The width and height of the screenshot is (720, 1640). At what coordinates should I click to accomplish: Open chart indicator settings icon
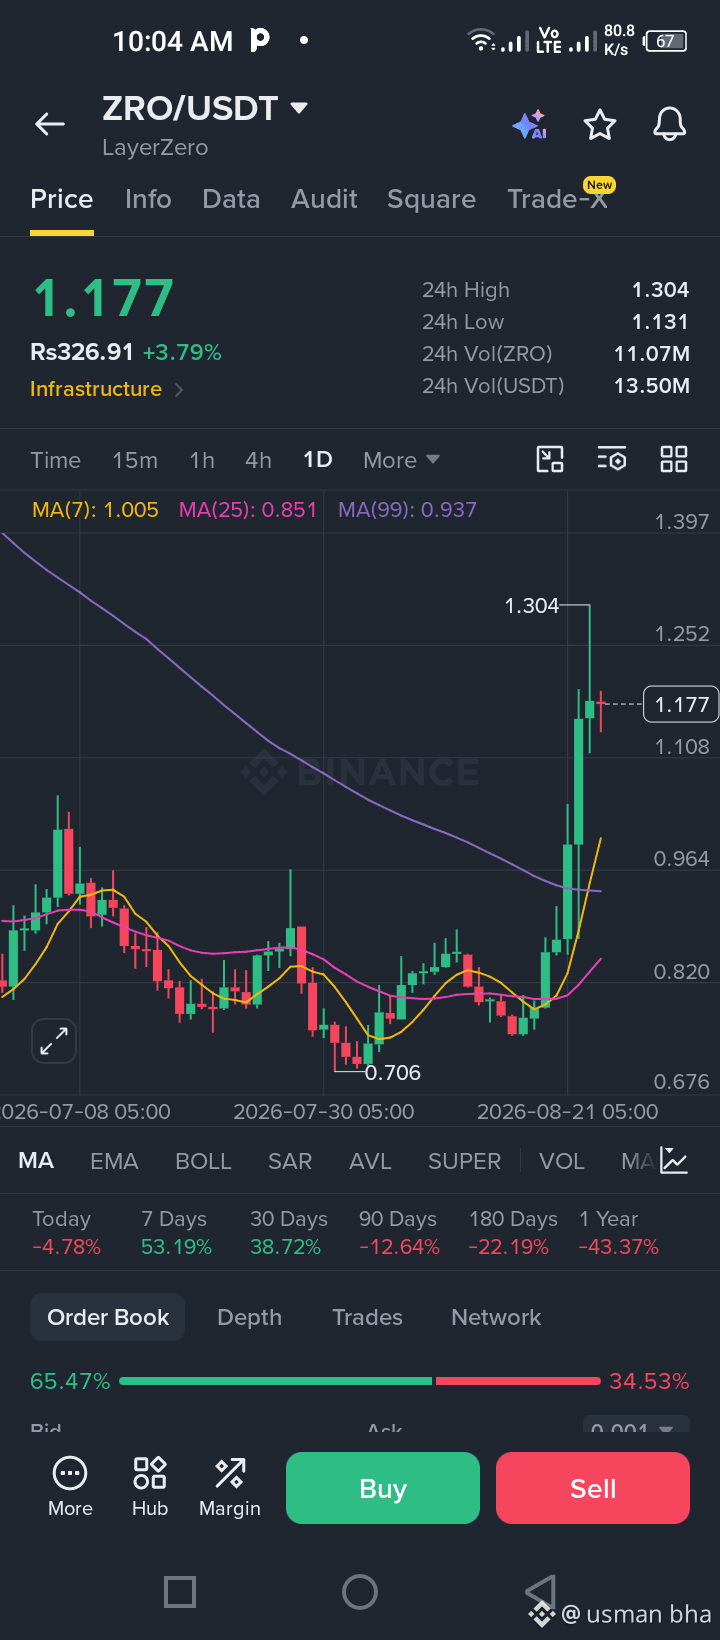coord(612,459)
